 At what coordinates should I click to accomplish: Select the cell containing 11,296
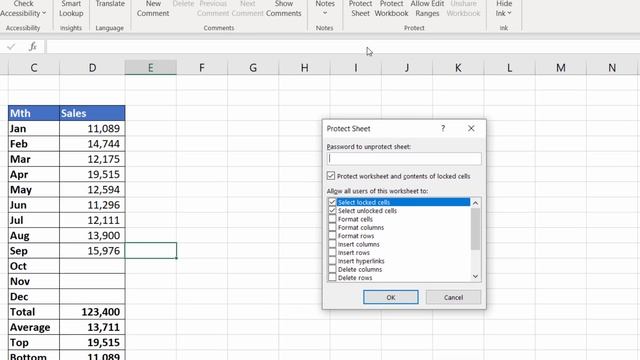click(x=92, y=205)
